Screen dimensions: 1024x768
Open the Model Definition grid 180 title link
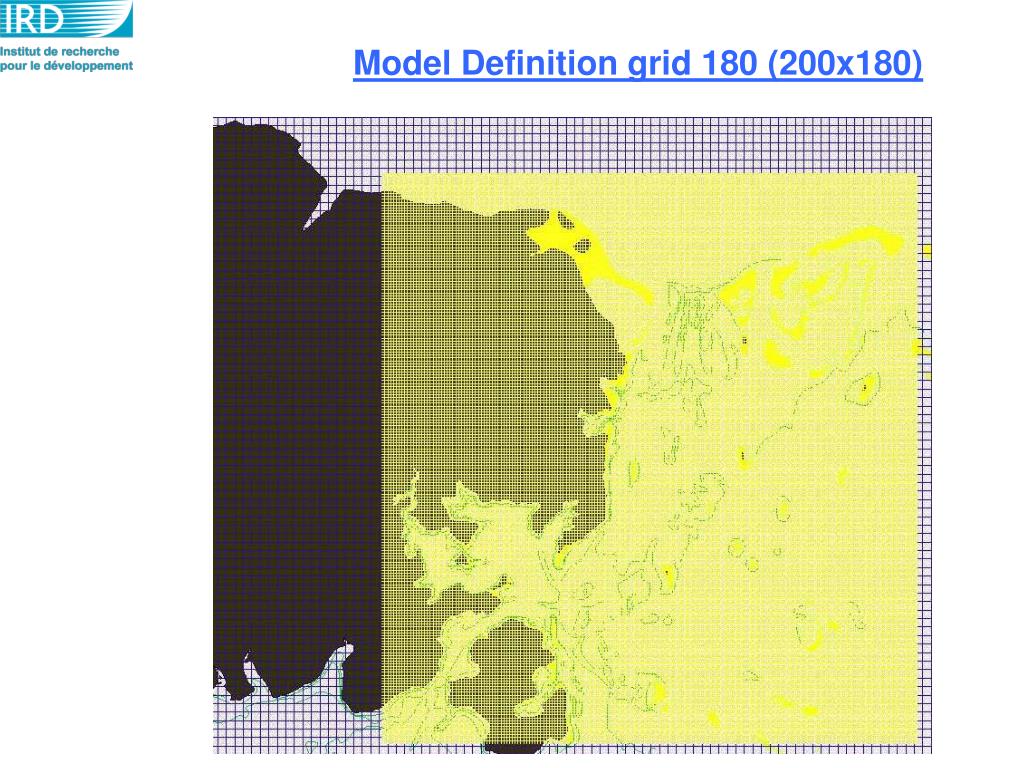(637, 63)
